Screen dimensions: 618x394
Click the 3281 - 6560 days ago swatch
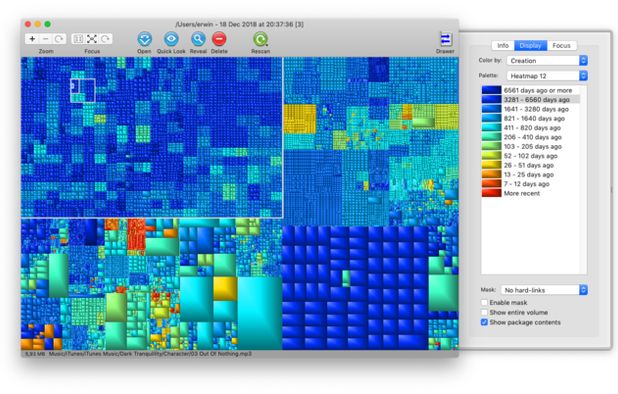[491, 100]
